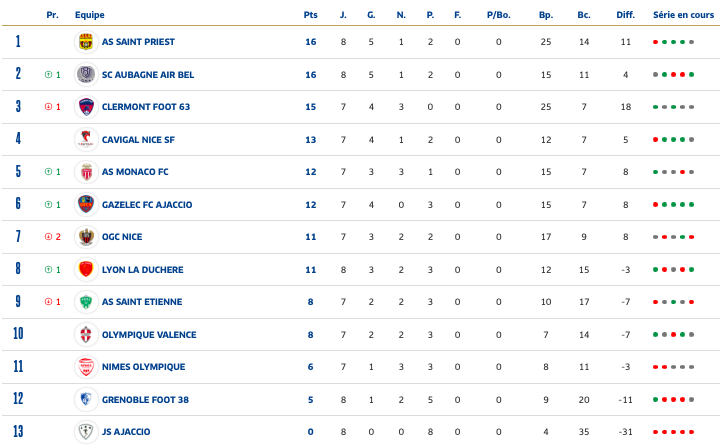Click the Clermont Foot 63 club logo
Viewport: 720px width, 446px height.
85,107
